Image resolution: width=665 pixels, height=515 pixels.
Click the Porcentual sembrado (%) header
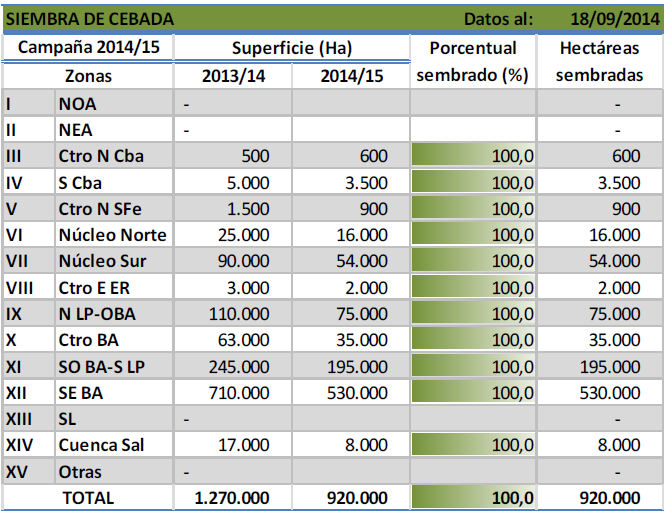[x=472, y=61]
